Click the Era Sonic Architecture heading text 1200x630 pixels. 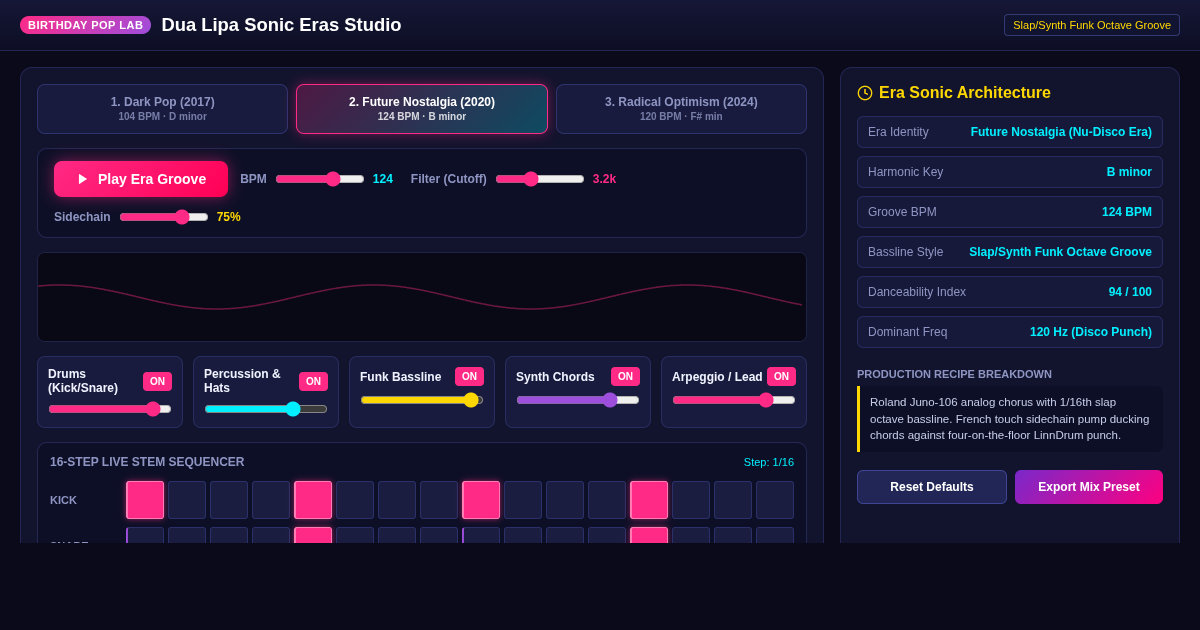click(965, 93)
